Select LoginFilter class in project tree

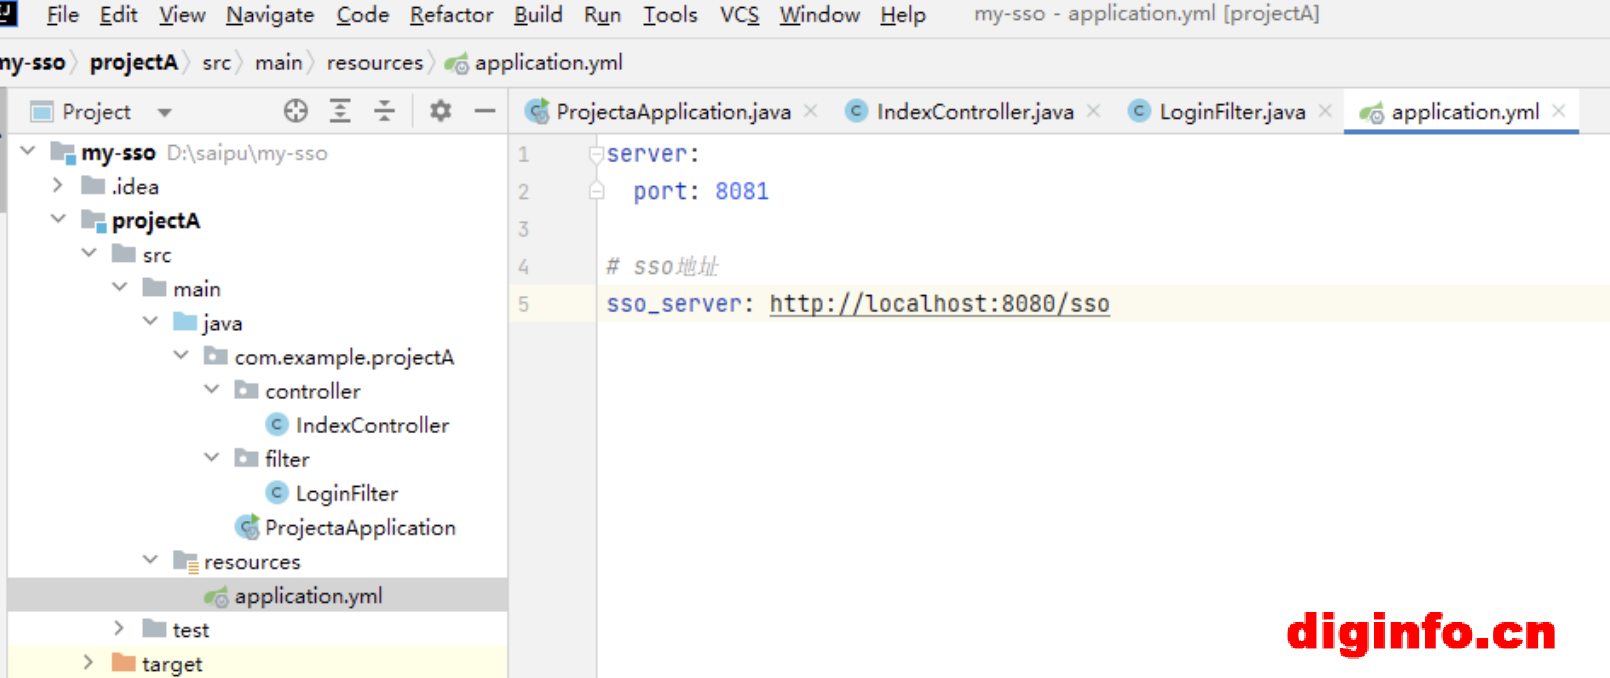346,493
